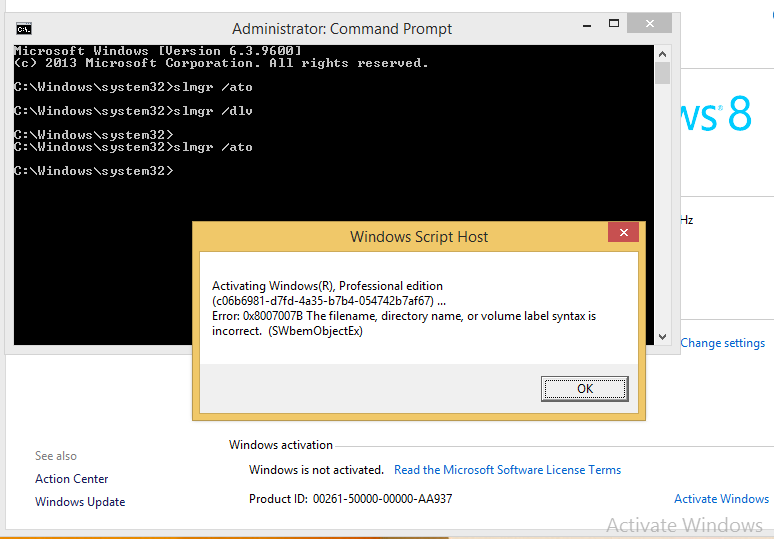
Task: Close the Administrator Command Prompt window
Action: pos(650,23)
